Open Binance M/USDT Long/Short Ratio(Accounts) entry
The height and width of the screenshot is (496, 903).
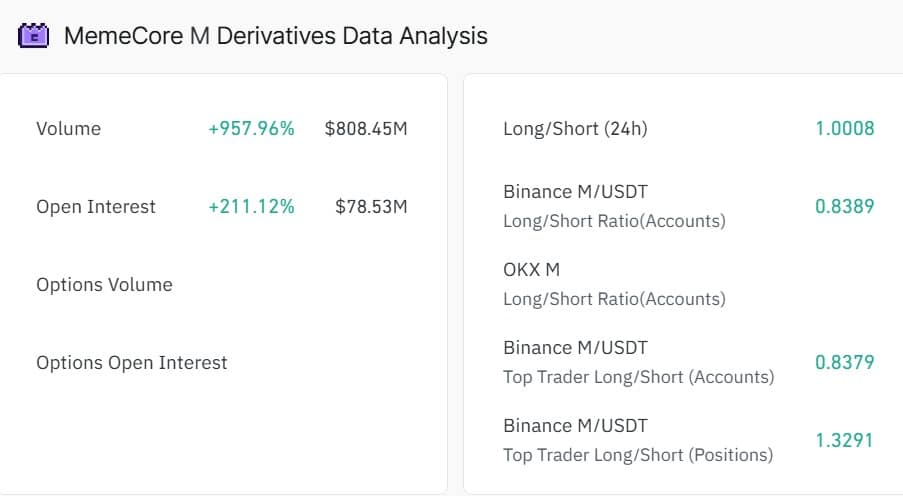point(614,205)
